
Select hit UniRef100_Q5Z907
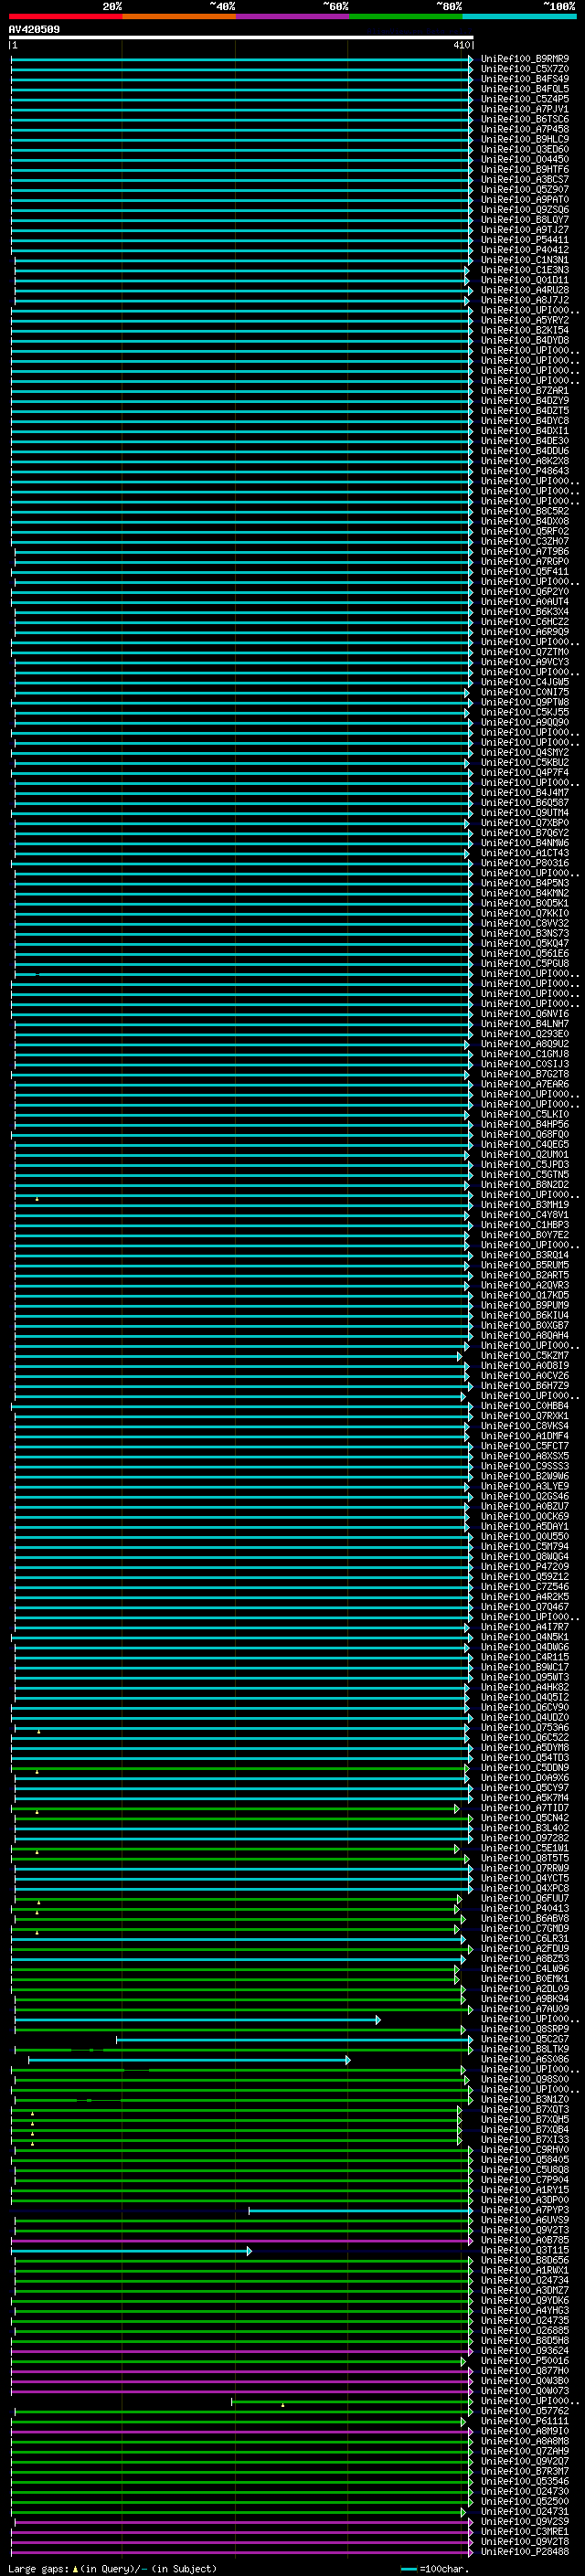click(524, 189)
